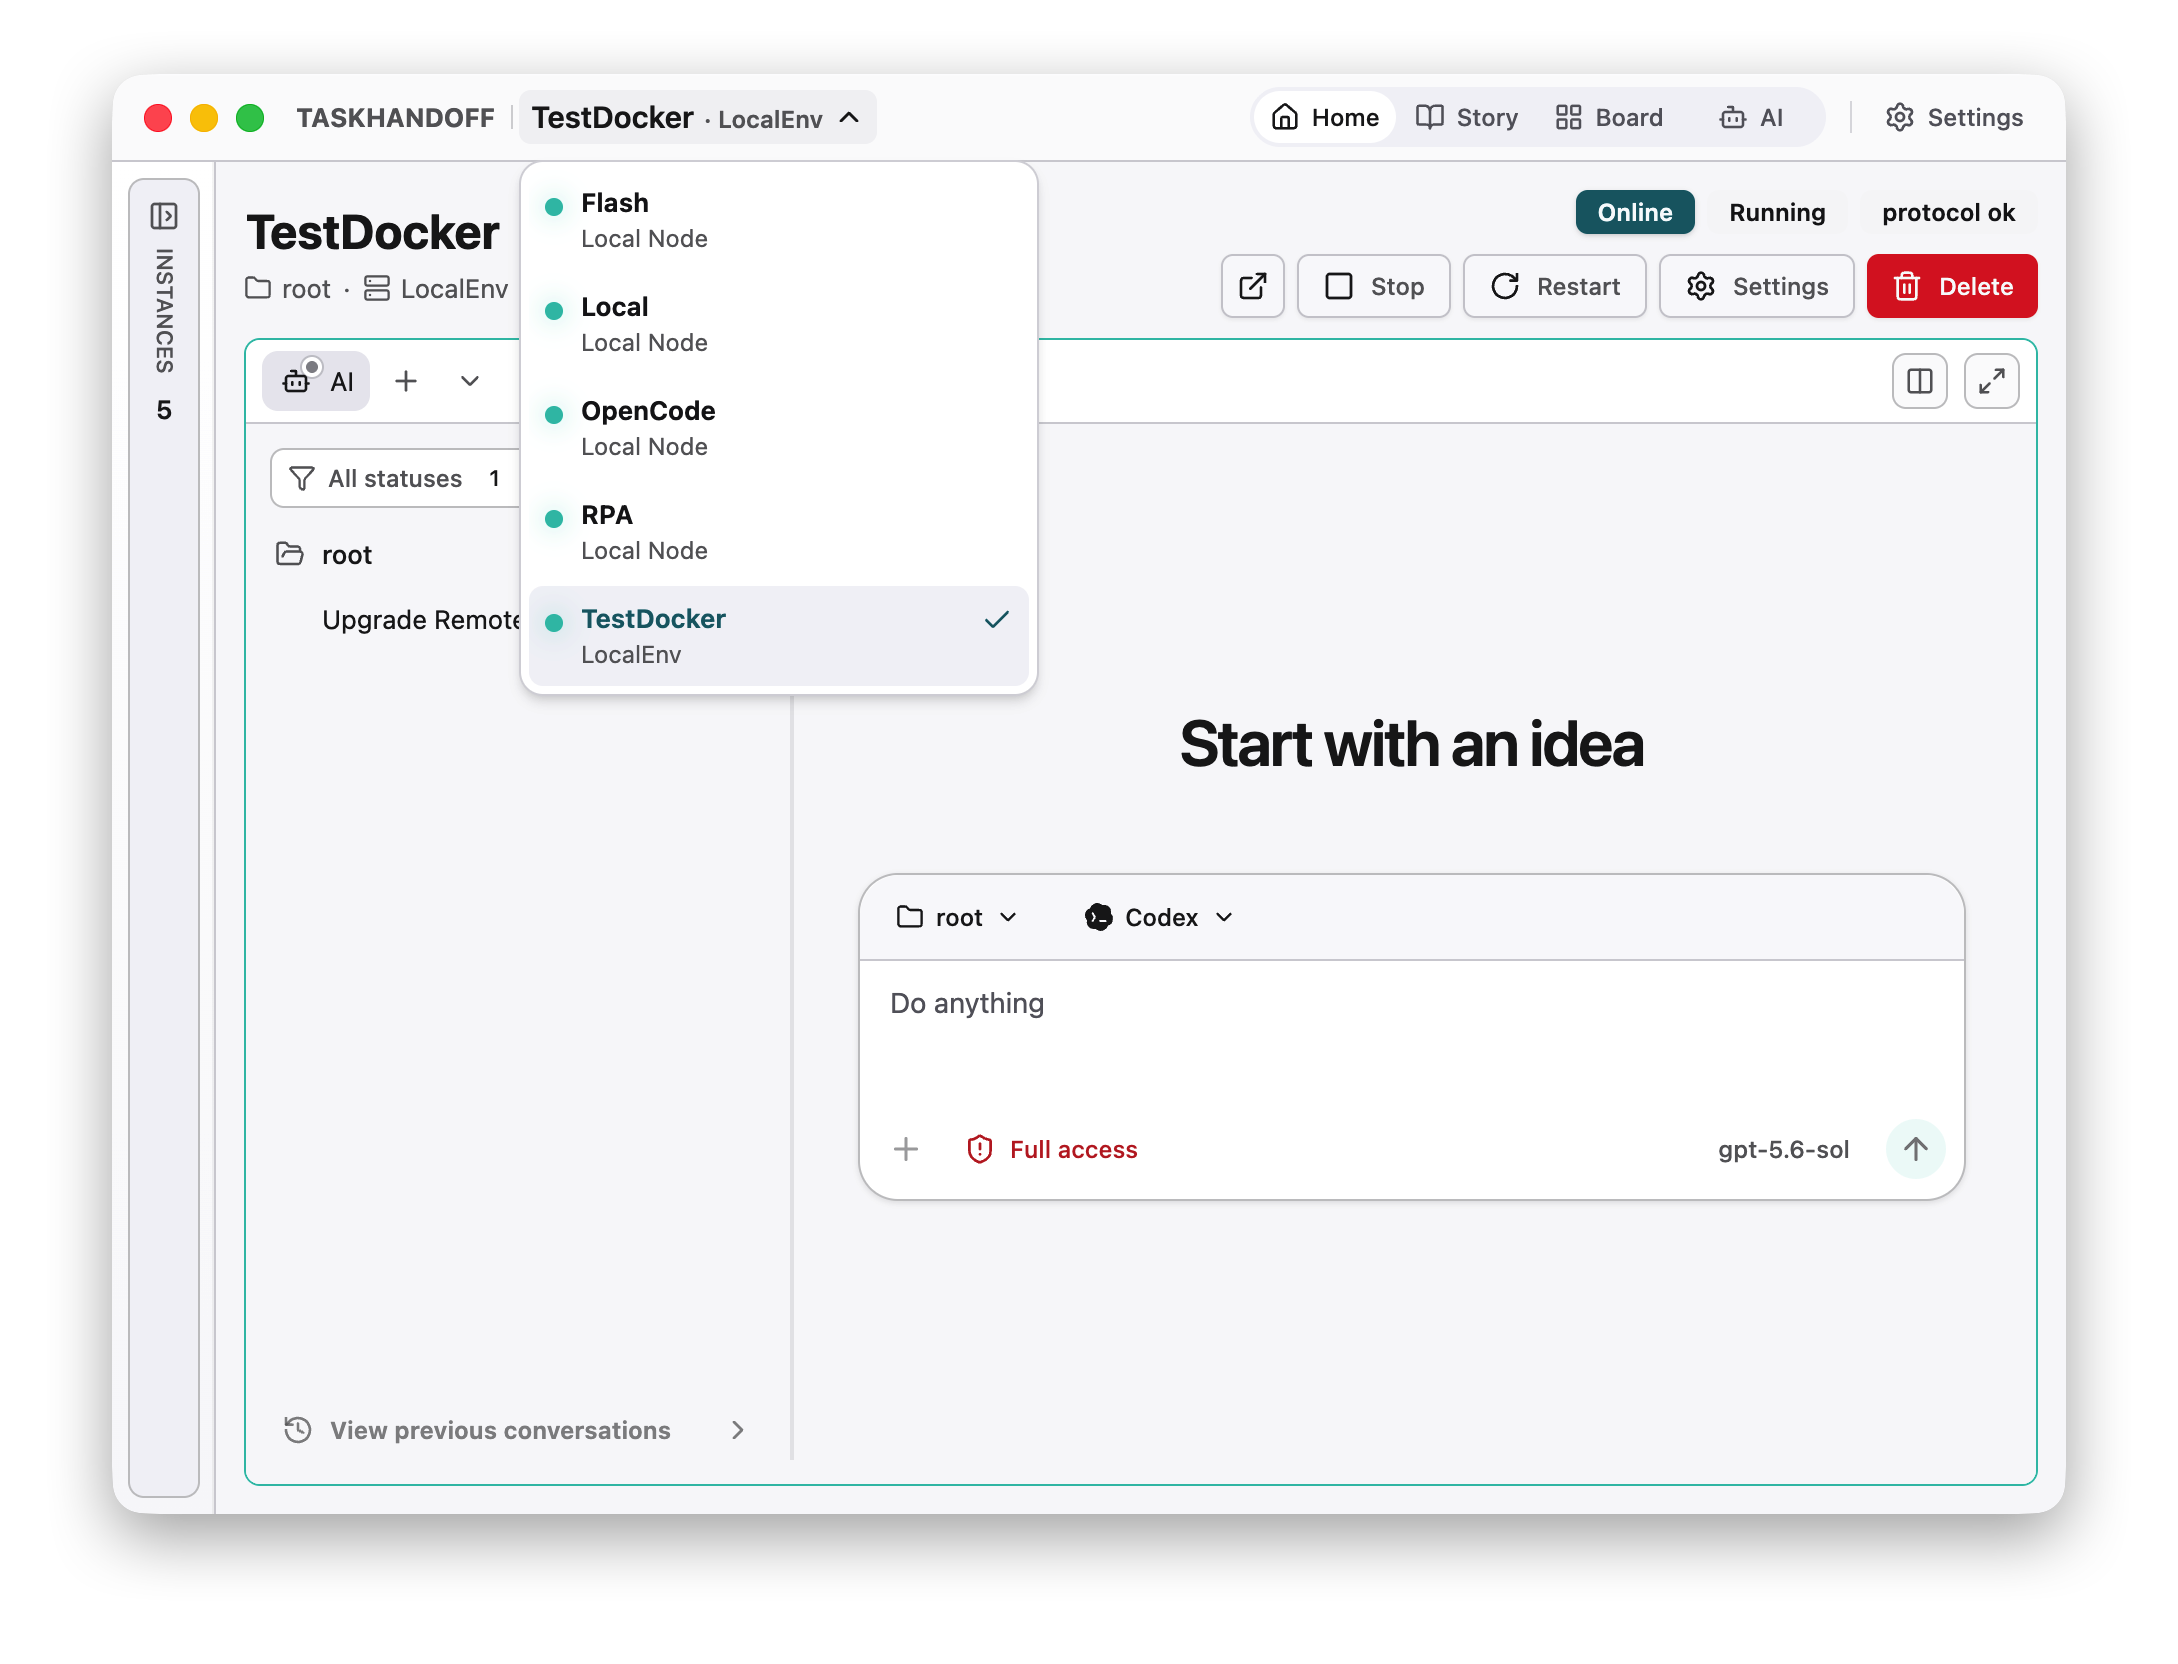
Task: Expand the Instances sidebar panel icon
Action: (164, 216)
